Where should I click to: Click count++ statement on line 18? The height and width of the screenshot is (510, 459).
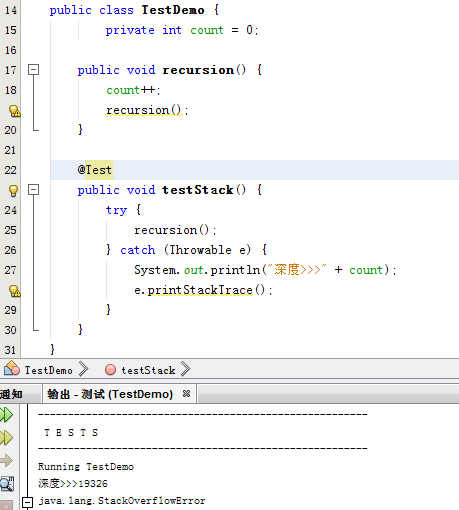(133, 90)
